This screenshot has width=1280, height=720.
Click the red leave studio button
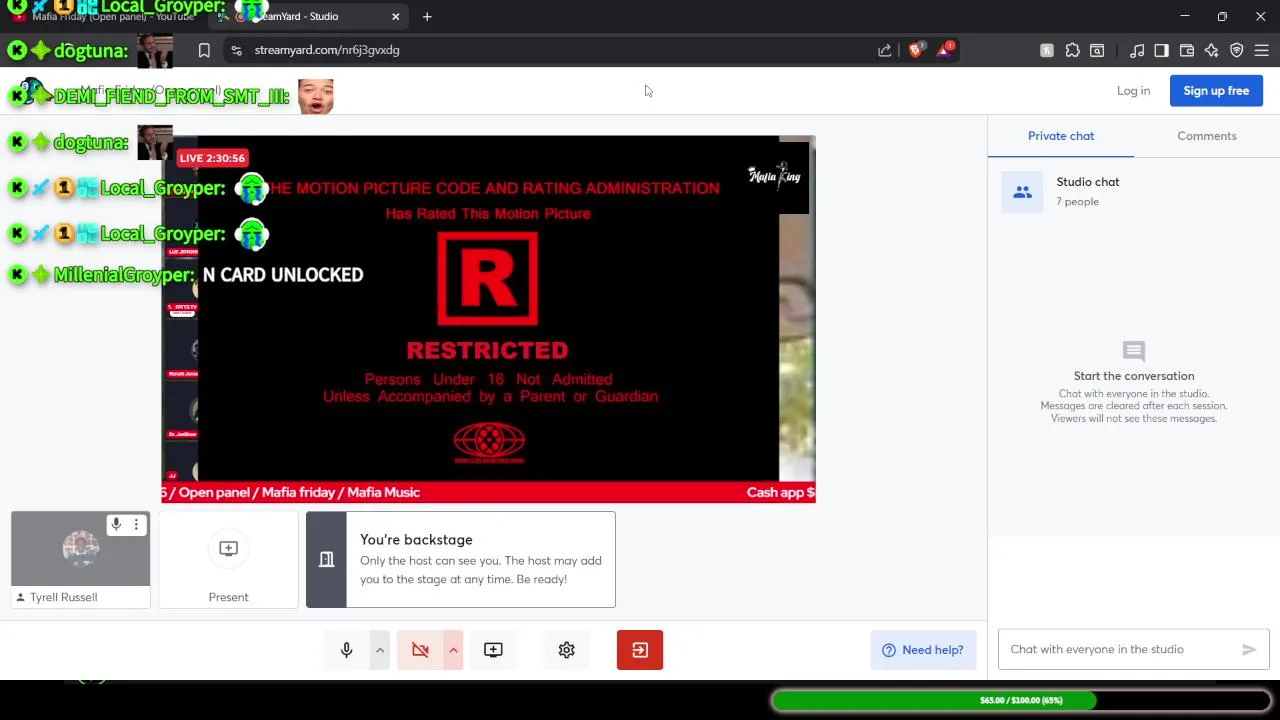640,650
